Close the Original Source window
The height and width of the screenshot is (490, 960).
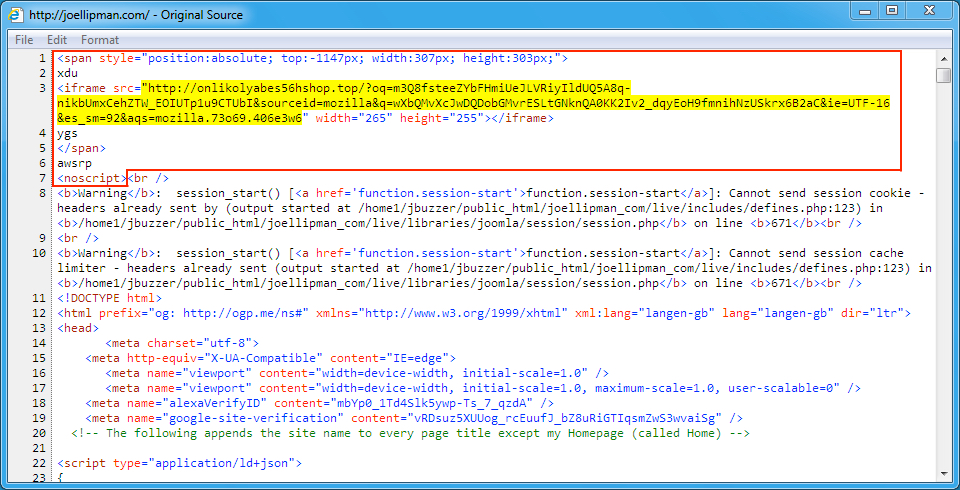coord(929,11)
